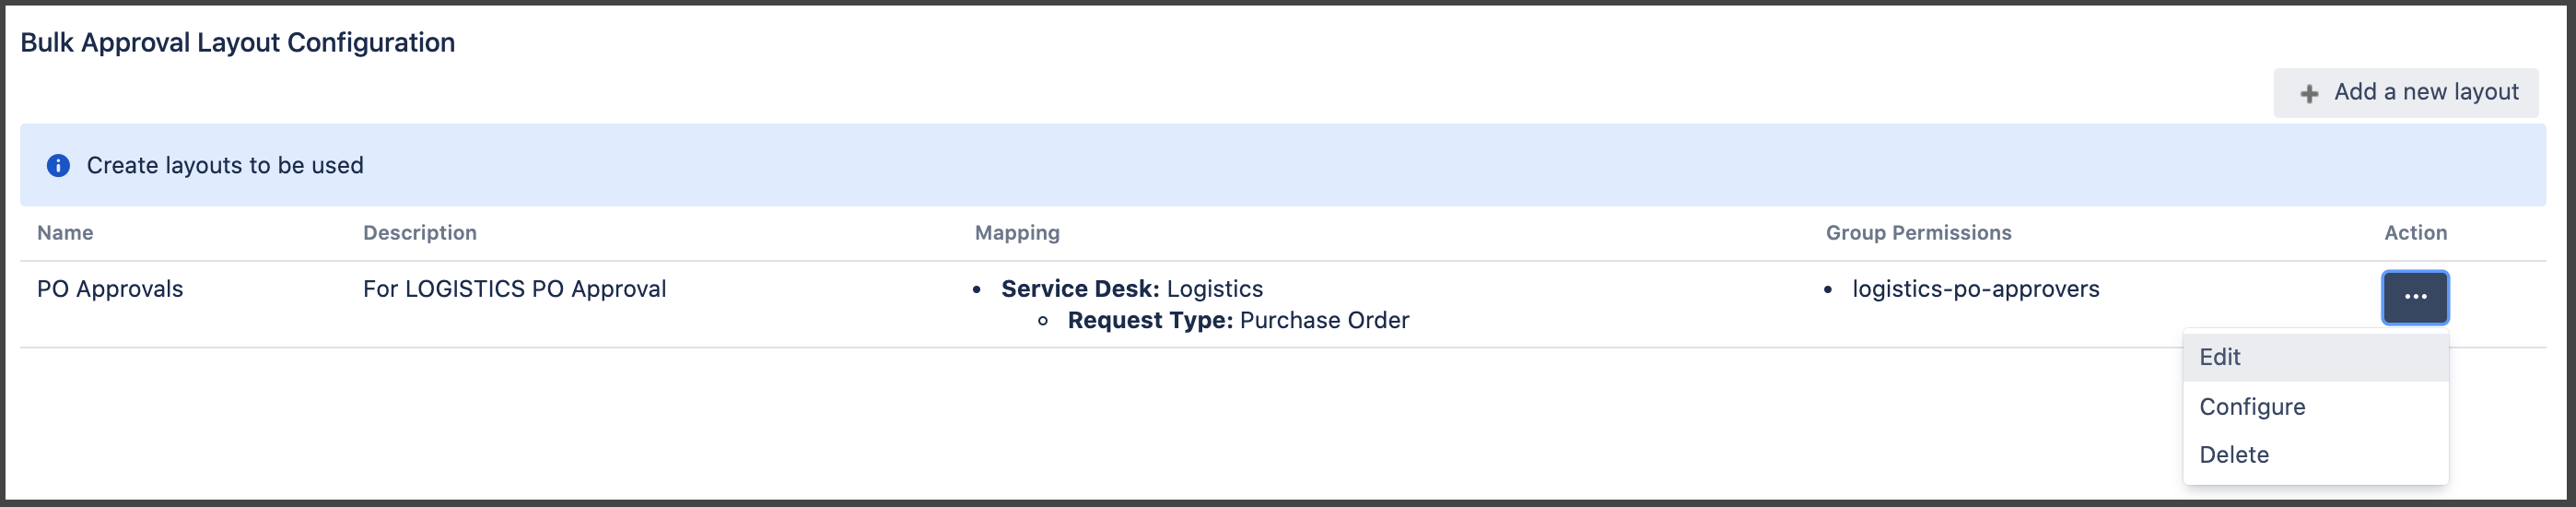The height and width of the screenshot is (507, 2576).
Task: Click the 'Purchase Order' request type value
Action: tap(1324, 320)
